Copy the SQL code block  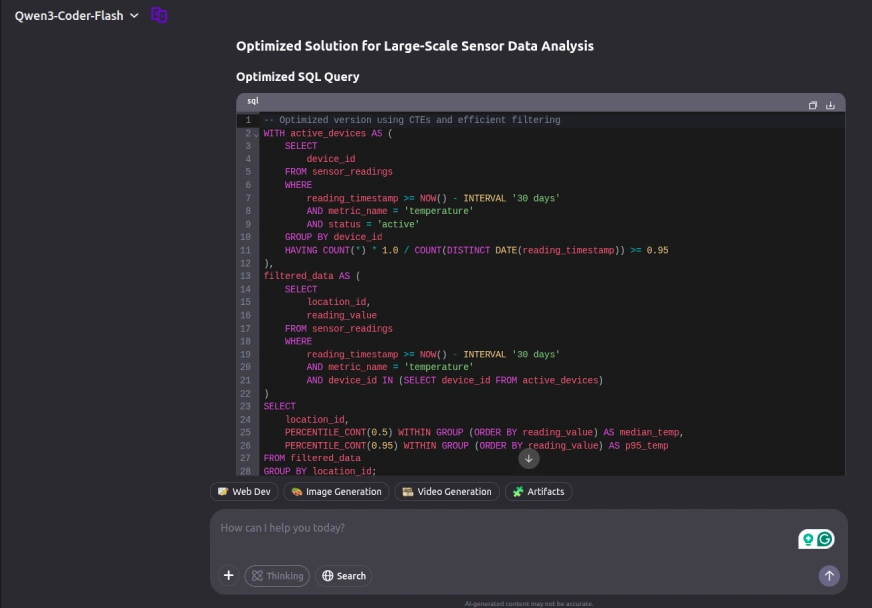812,105
